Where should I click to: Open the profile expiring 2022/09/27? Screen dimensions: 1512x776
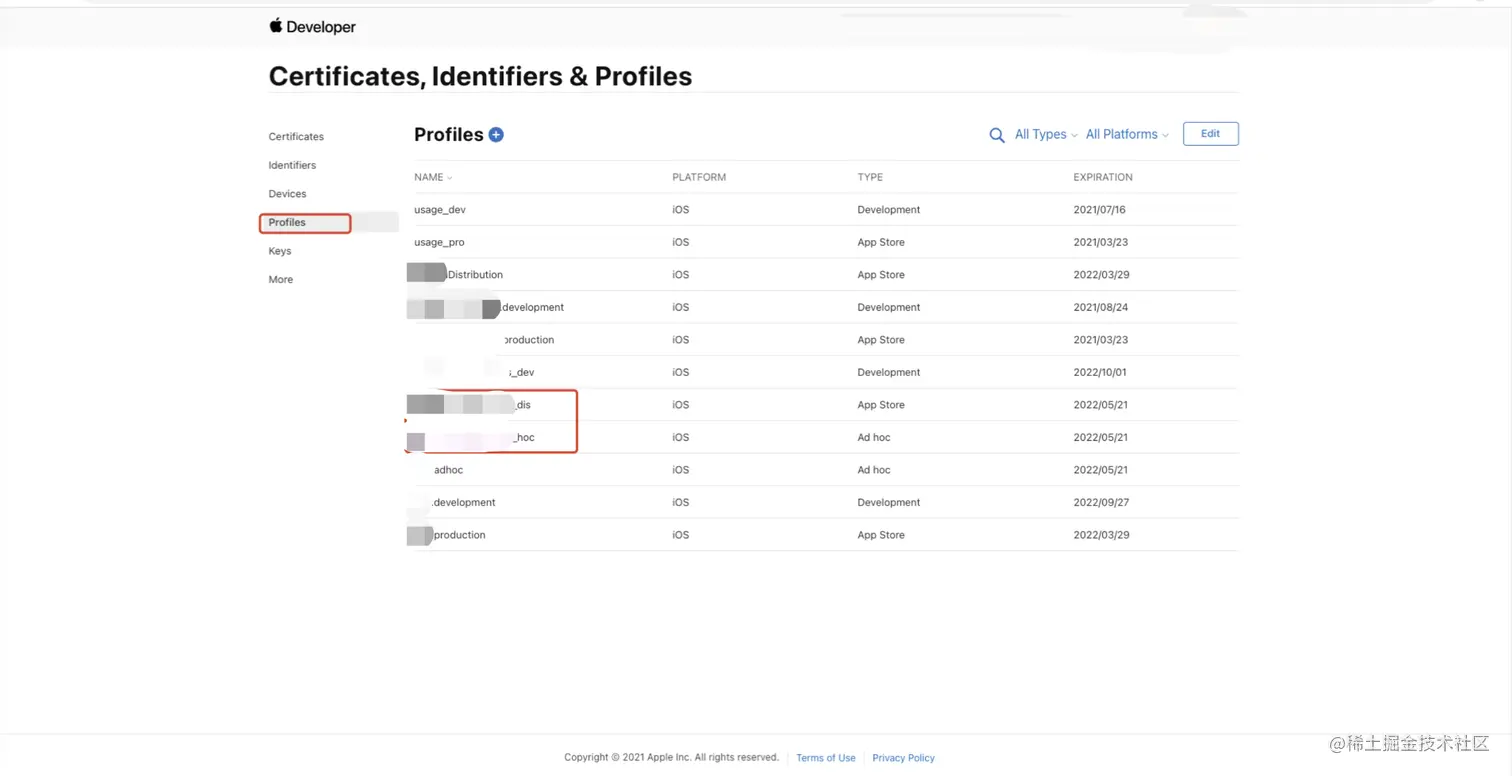[x=826, y=502]
